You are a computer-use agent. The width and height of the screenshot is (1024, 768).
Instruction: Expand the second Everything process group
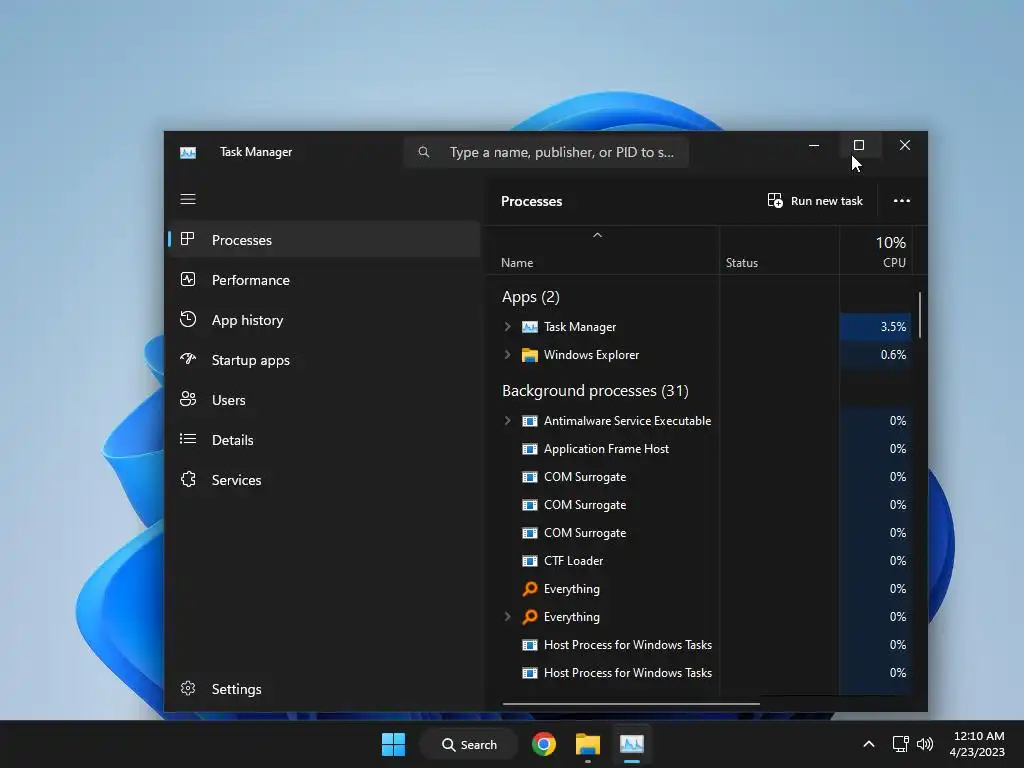[x=507, y=616]
